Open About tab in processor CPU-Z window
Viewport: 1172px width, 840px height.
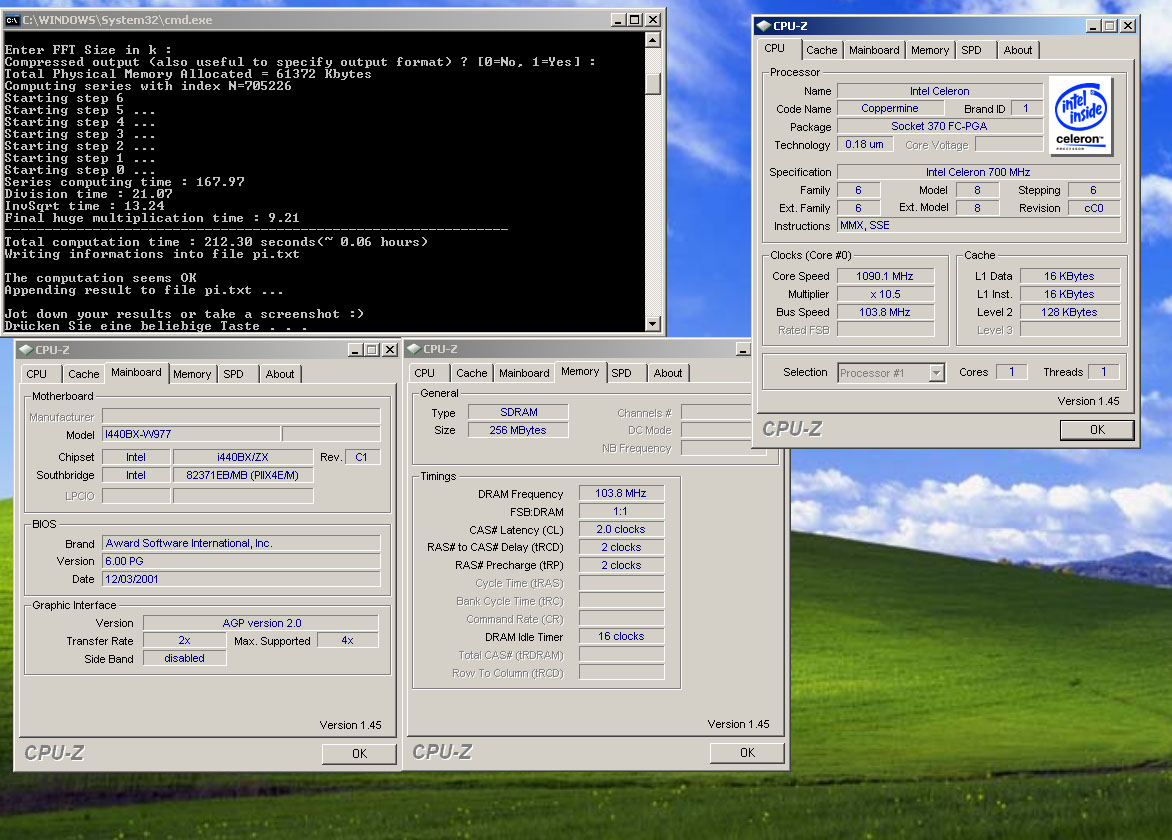click(x=1017, y=50)
